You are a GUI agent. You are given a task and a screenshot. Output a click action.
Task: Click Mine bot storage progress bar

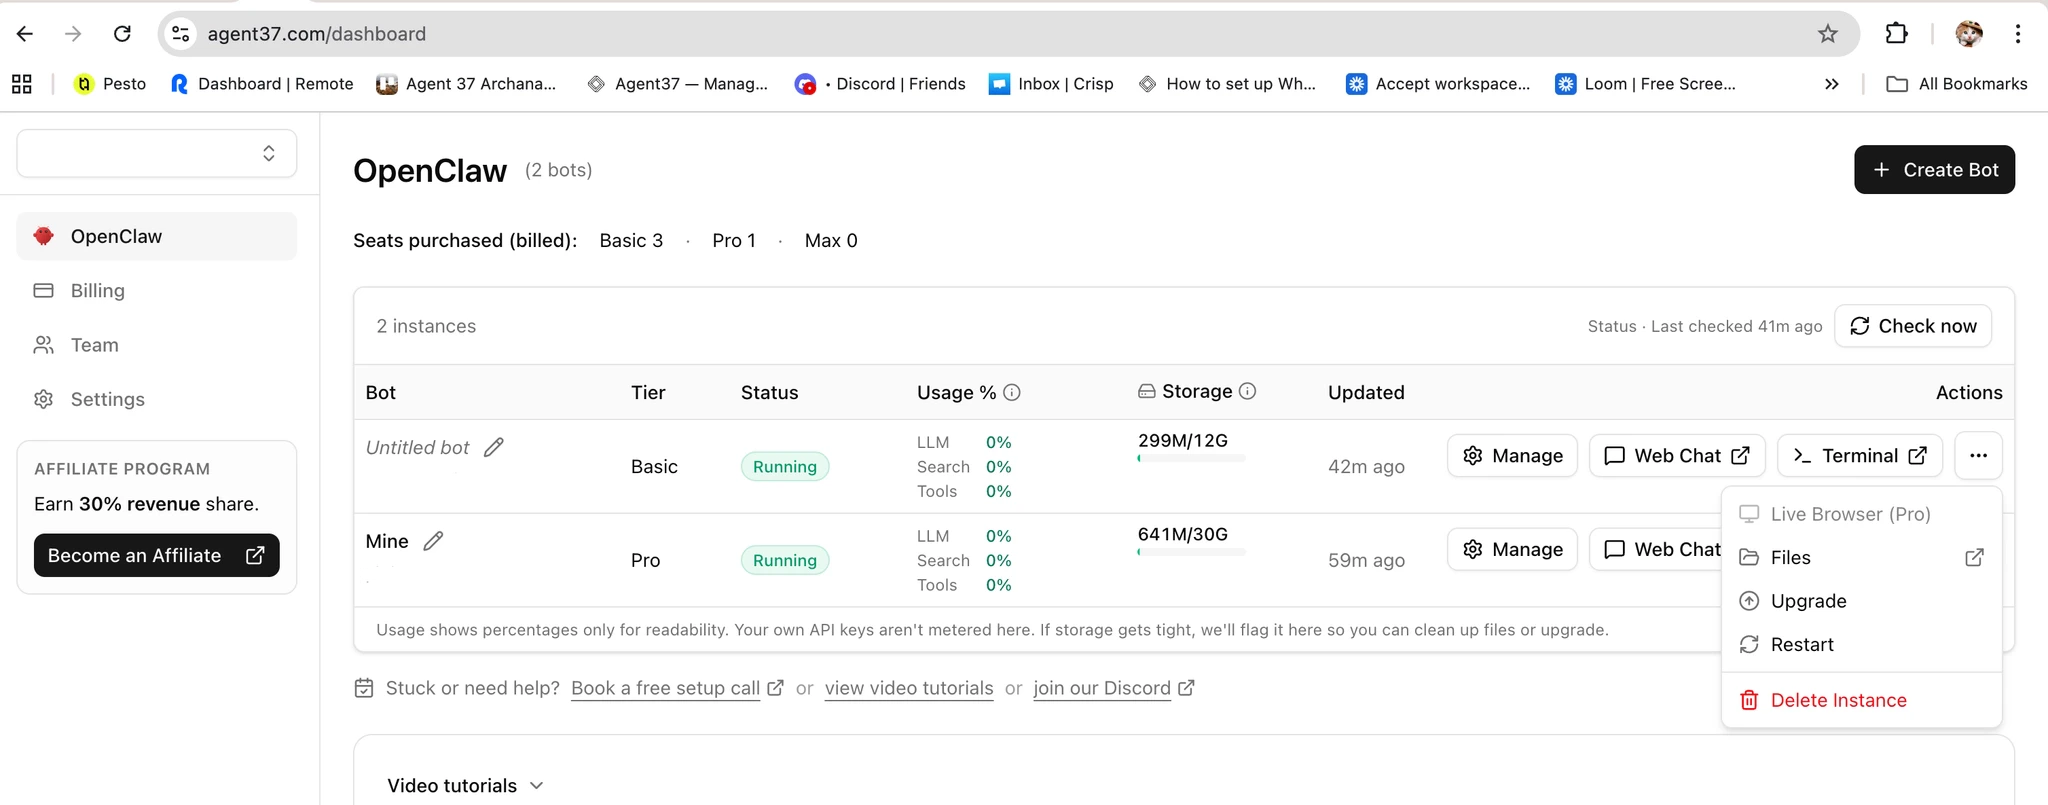1191,552
